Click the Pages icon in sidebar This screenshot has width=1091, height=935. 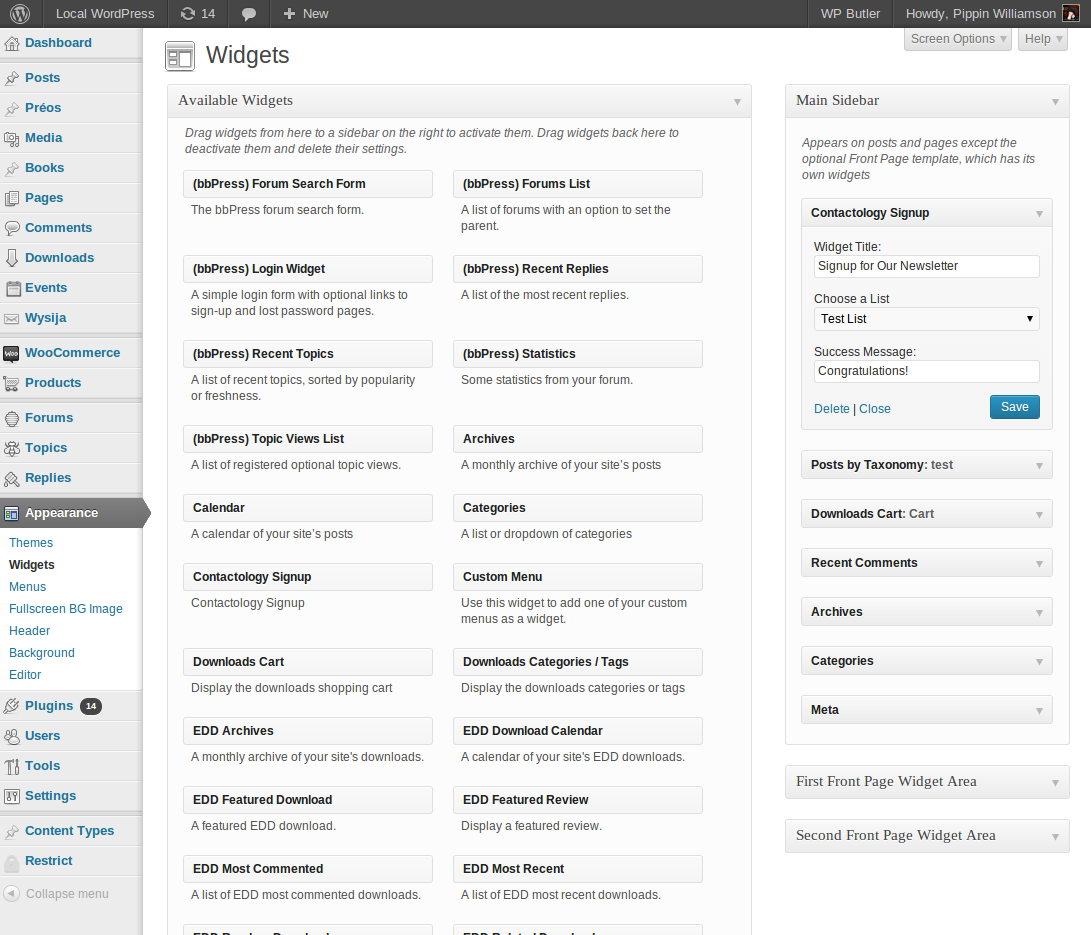(x=12, y=198)
